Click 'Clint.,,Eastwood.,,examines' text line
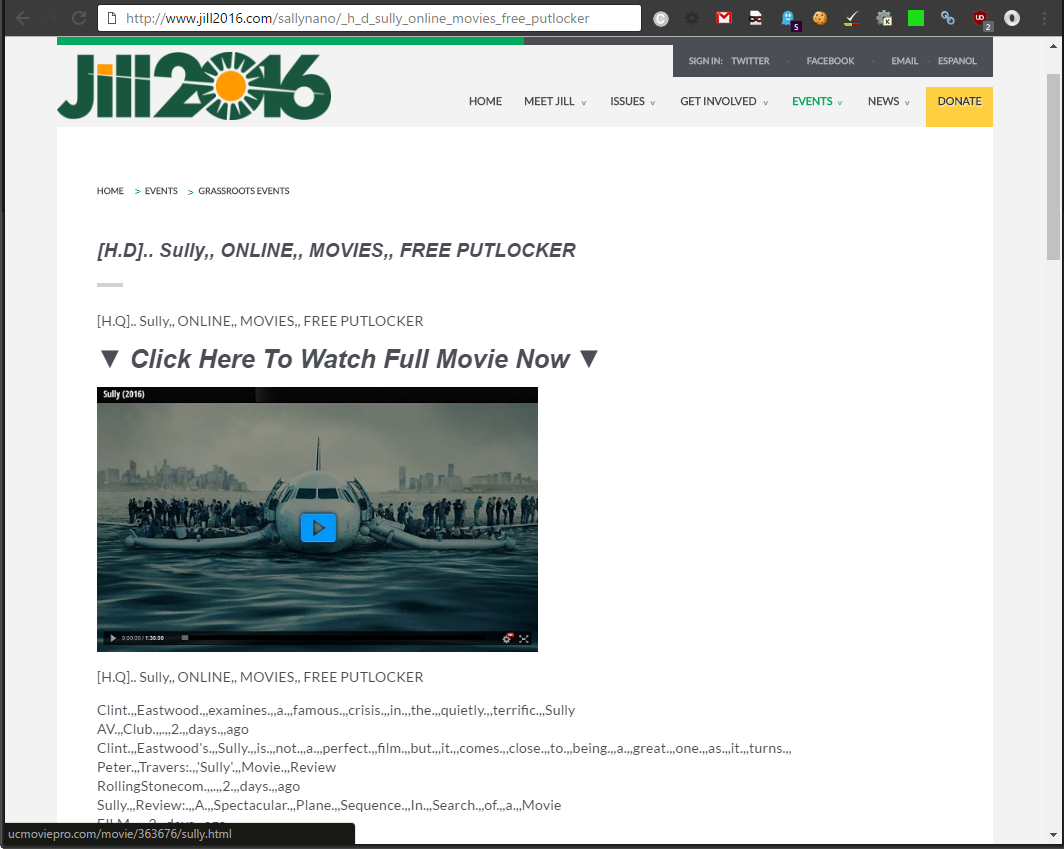Screen dimensions: 1064x849 click(x=336, y=711)
